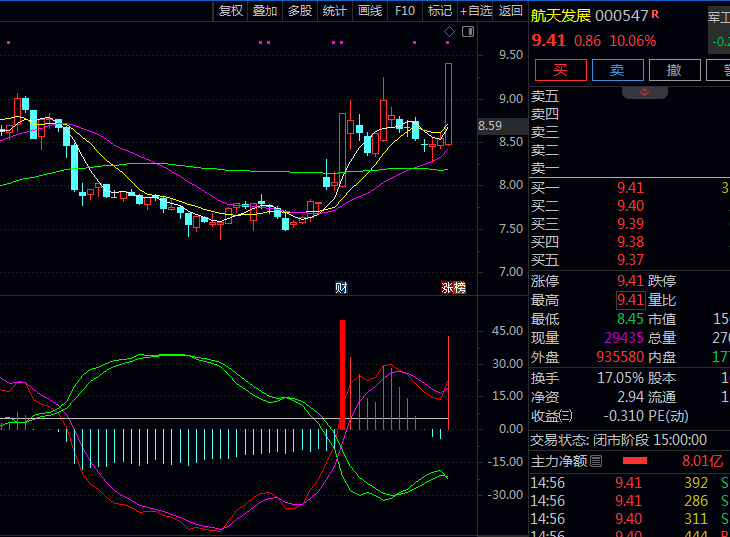730x537 pixels.
Task: Open the F10 company info page
Action: pos(405,11)
